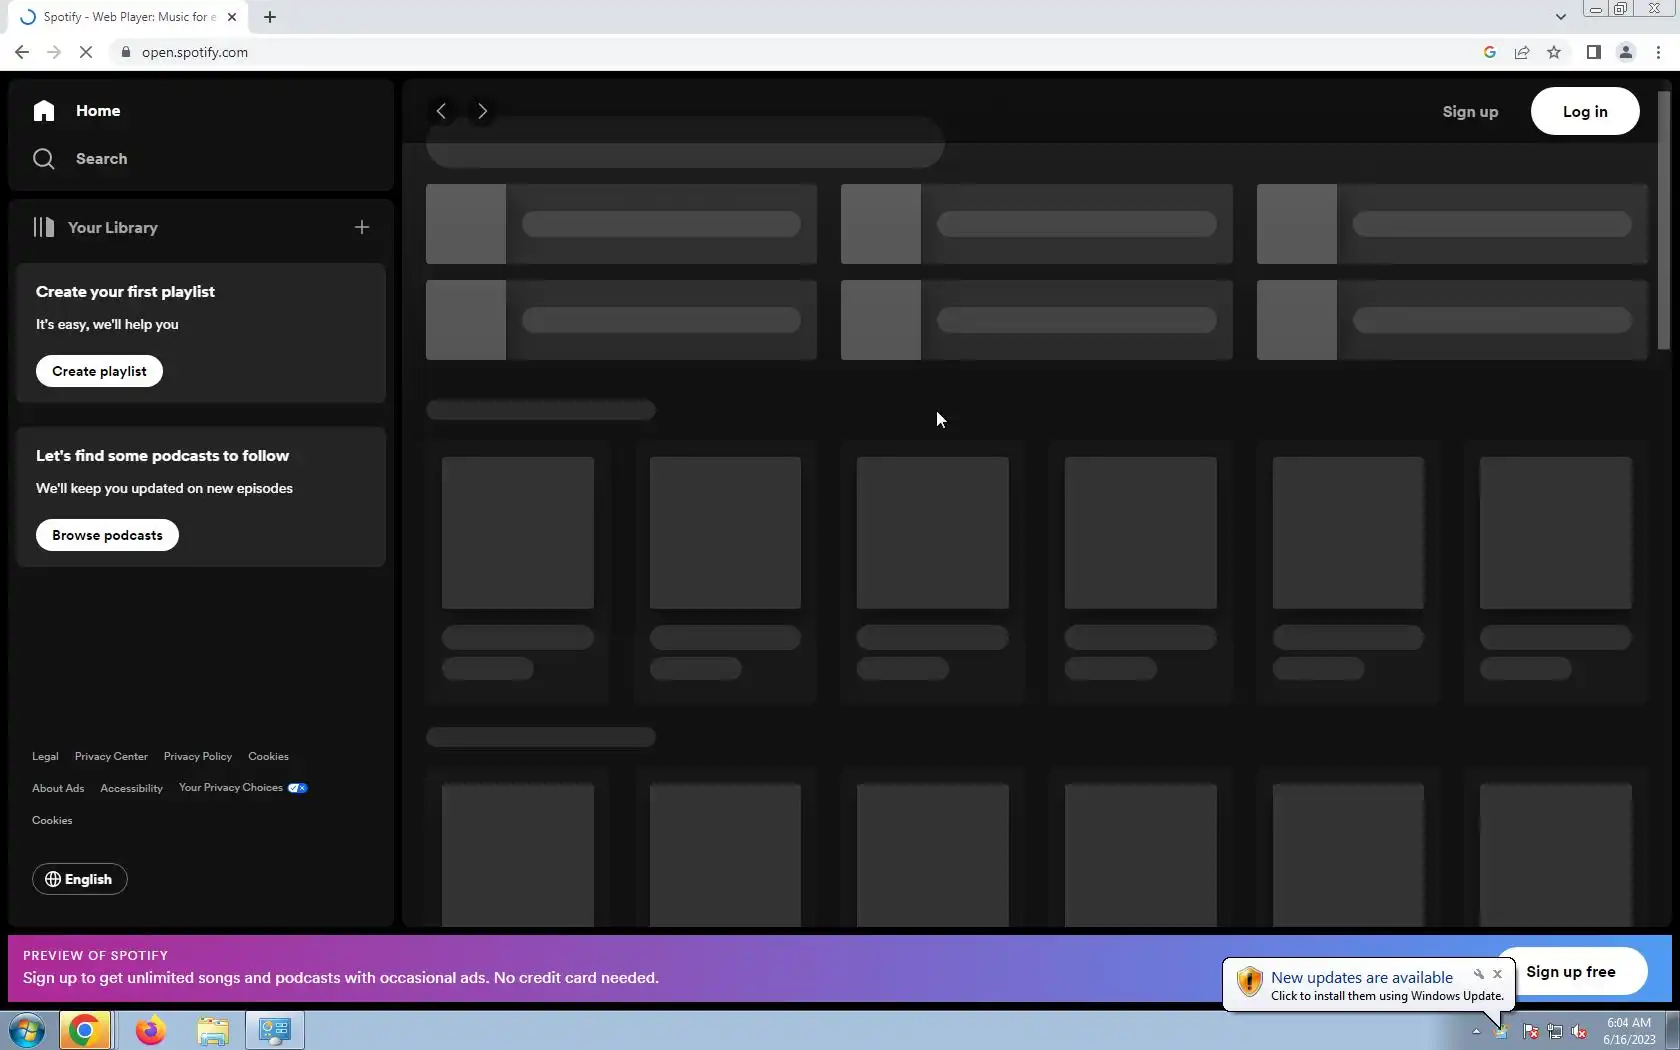1680x1050 pixels.
Task: Click the Action Center flag tray icon
Action: [1531, 1031]
